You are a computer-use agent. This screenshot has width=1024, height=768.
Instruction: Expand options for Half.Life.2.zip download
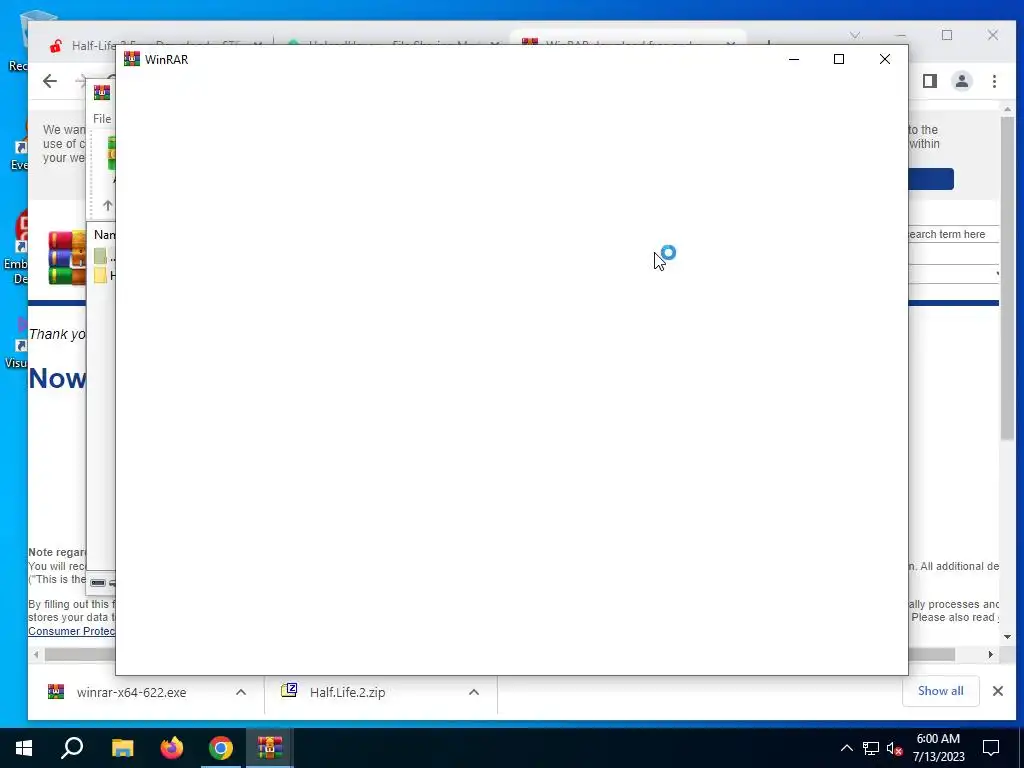[x=474, y=692]
